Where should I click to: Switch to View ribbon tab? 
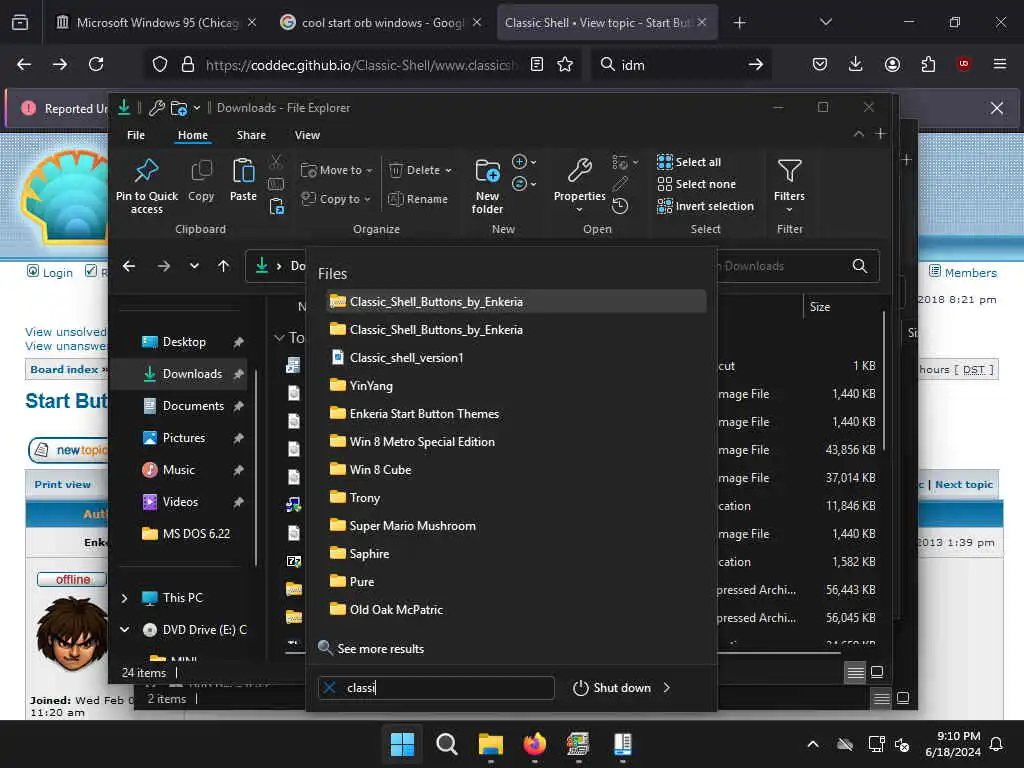pyautogui.click(x=307, y=135)
